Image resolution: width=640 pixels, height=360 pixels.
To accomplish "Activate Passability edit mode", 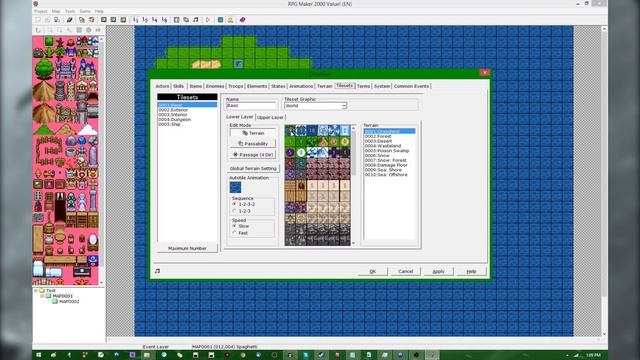I will (x=253, y=144).
